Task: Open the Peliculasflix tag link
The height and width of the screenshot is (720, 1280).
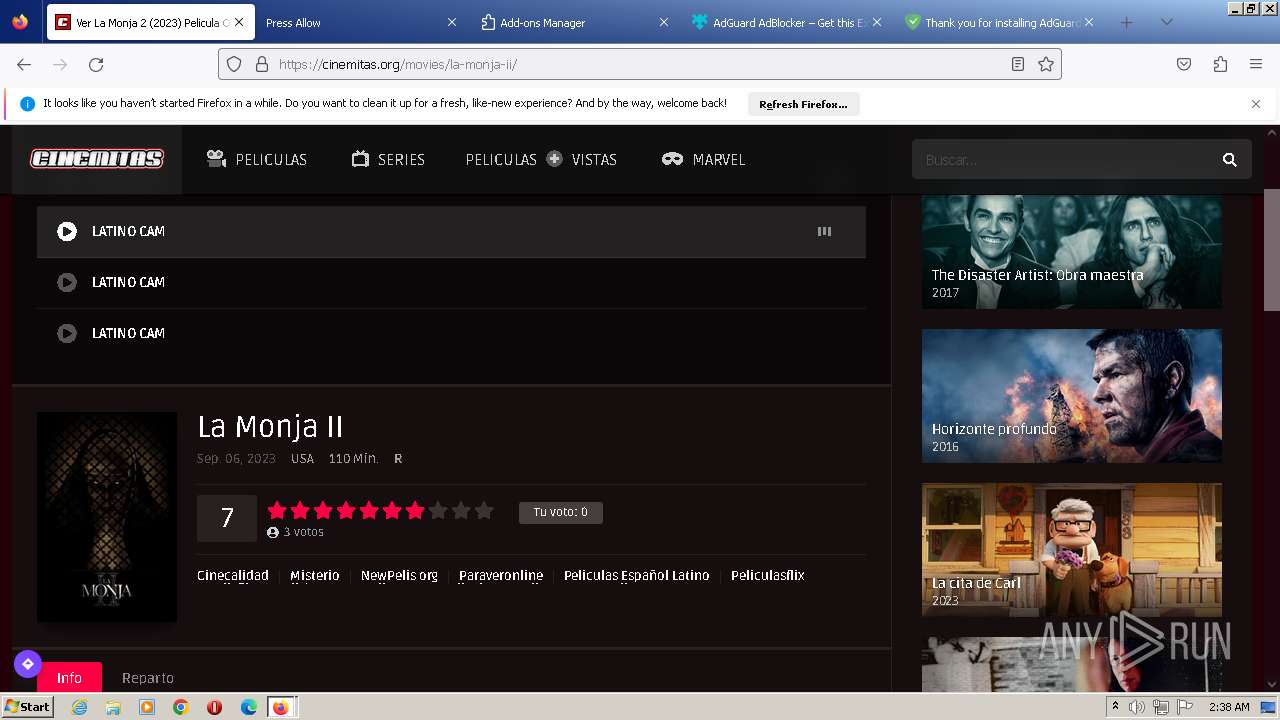Action: tap(768, 575)
